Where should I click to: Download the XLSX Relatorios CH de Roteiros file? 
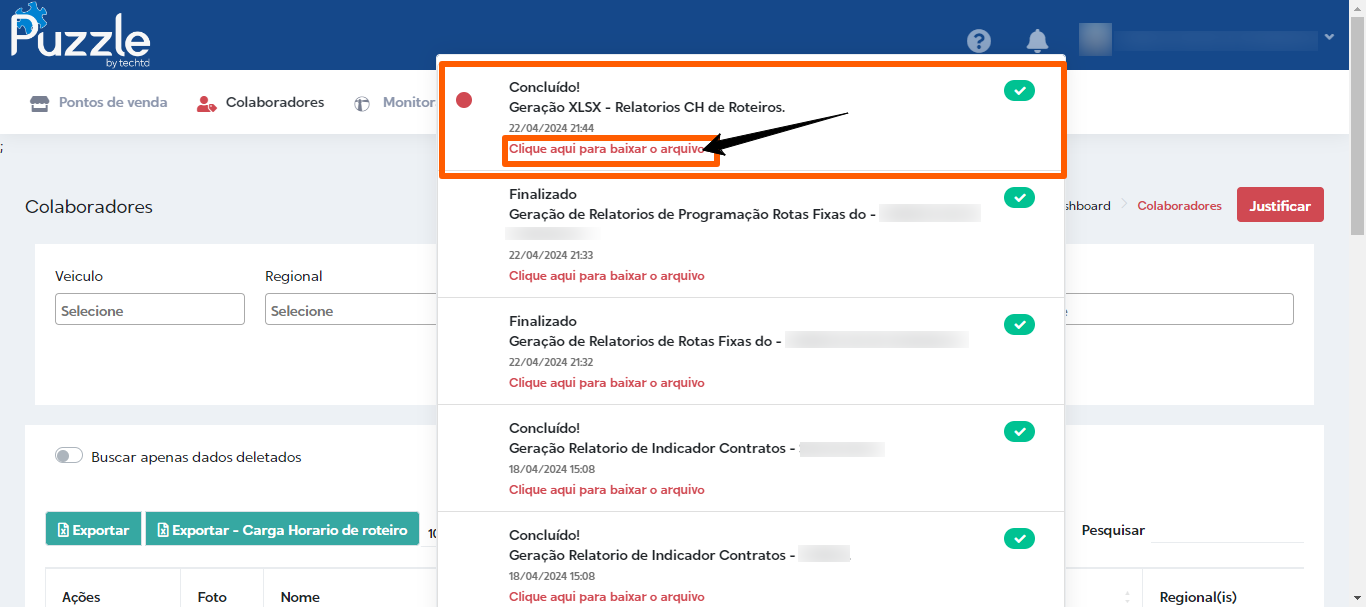[606, 149]
